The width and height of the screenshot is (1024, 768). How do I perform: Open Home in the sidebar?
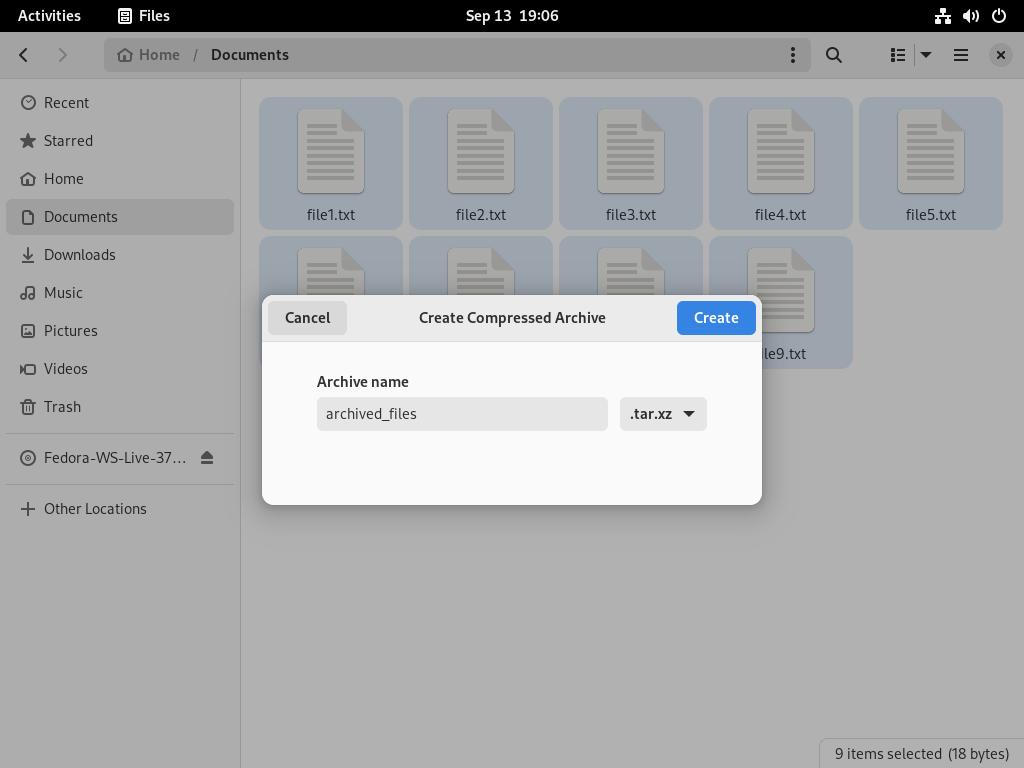(120, 179)
